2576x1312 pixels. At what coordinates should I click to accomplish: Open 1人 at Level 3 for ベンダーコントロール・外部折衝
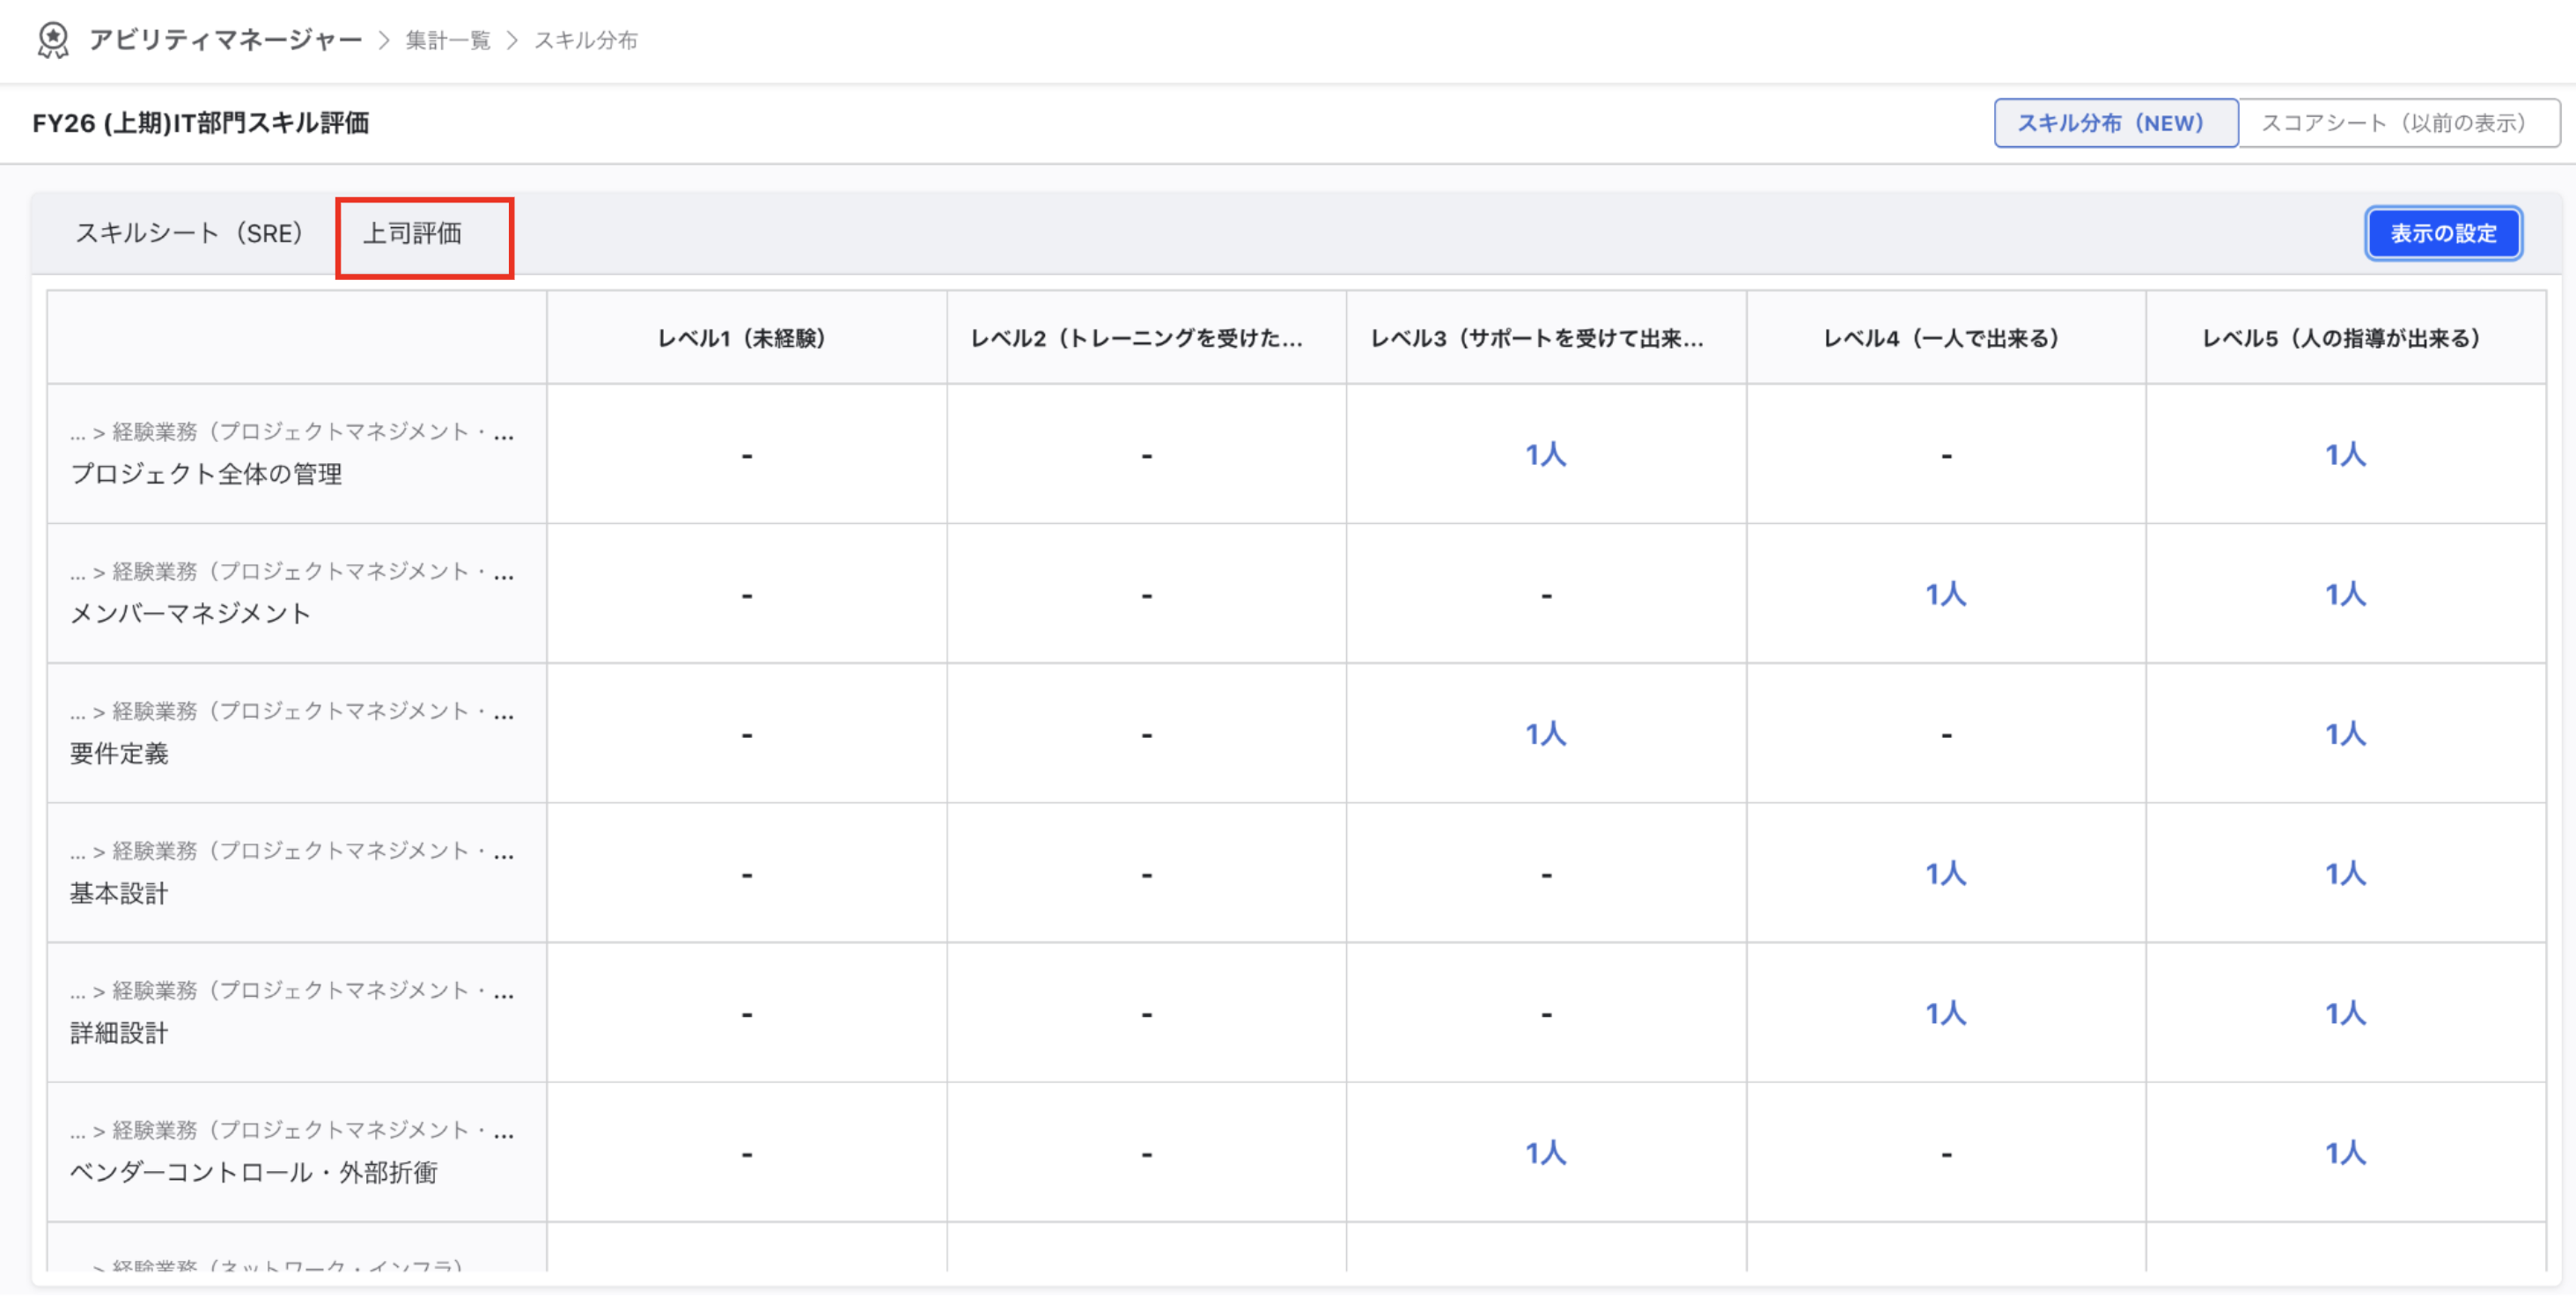coord(1546,1154)
